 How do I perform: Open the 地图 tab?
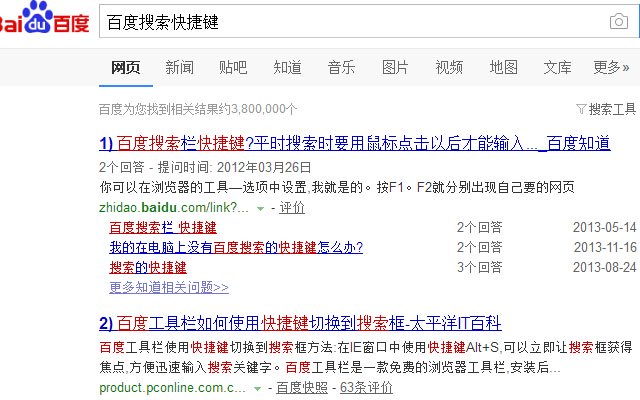pyautogui.click(x=504, y=67)
